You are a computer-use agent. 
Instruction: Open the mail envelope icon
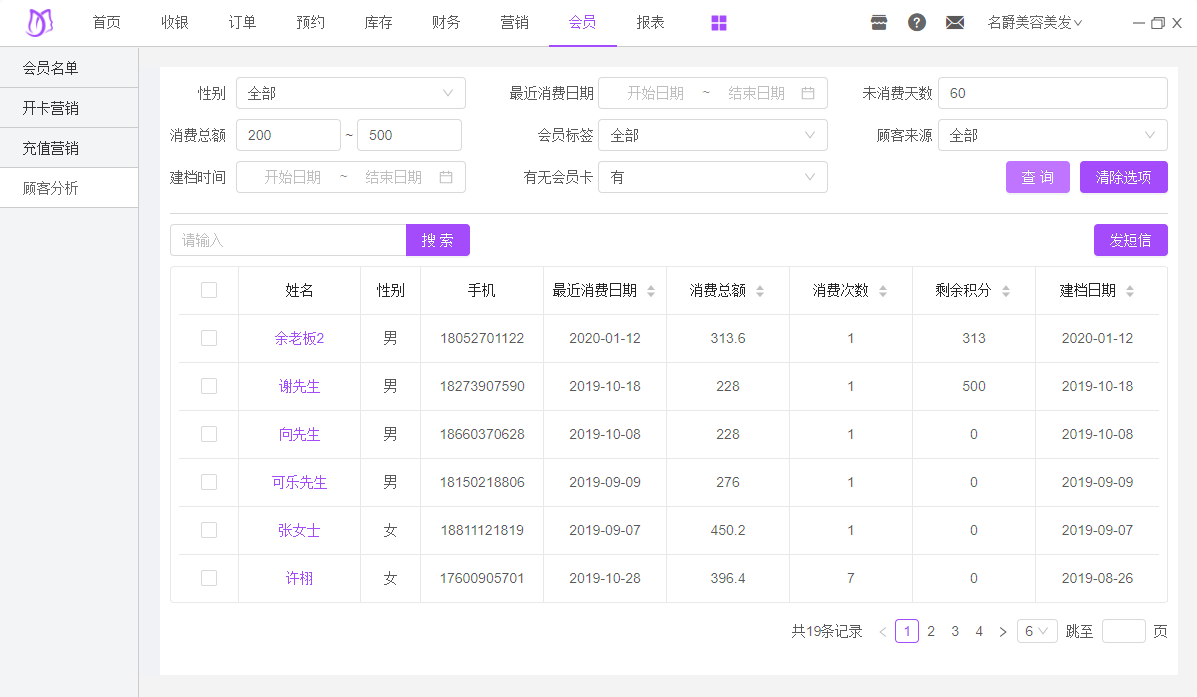[955, 23]
